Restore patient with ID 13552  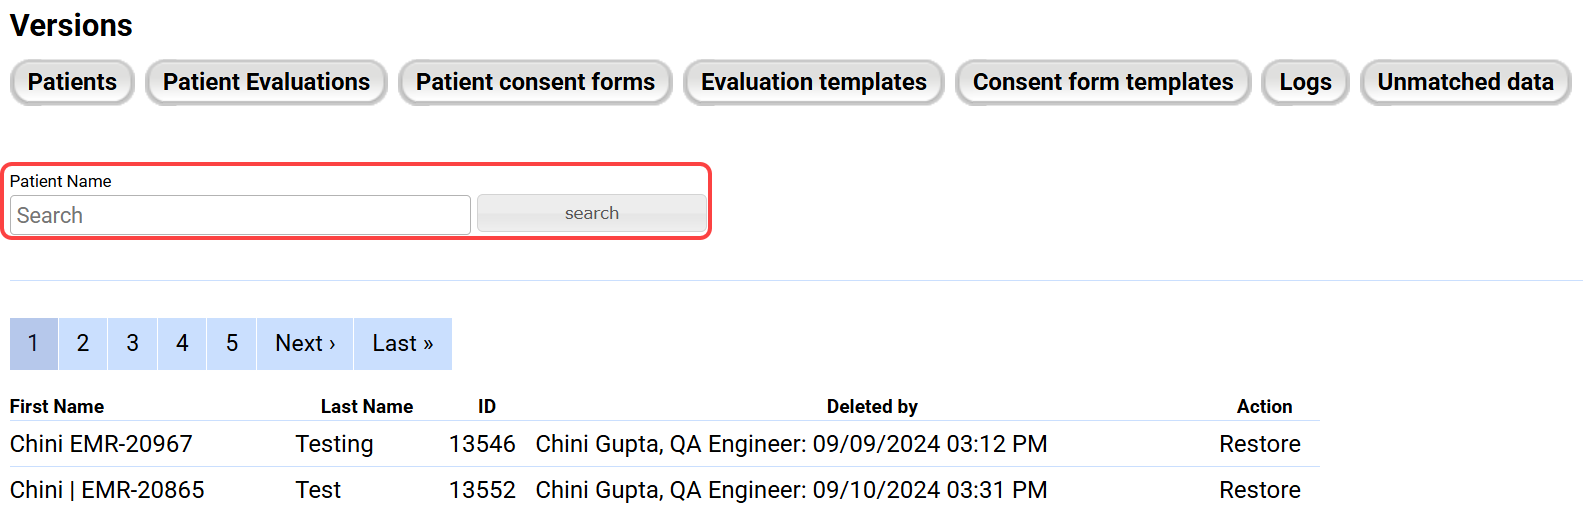tap(1259, 490)
